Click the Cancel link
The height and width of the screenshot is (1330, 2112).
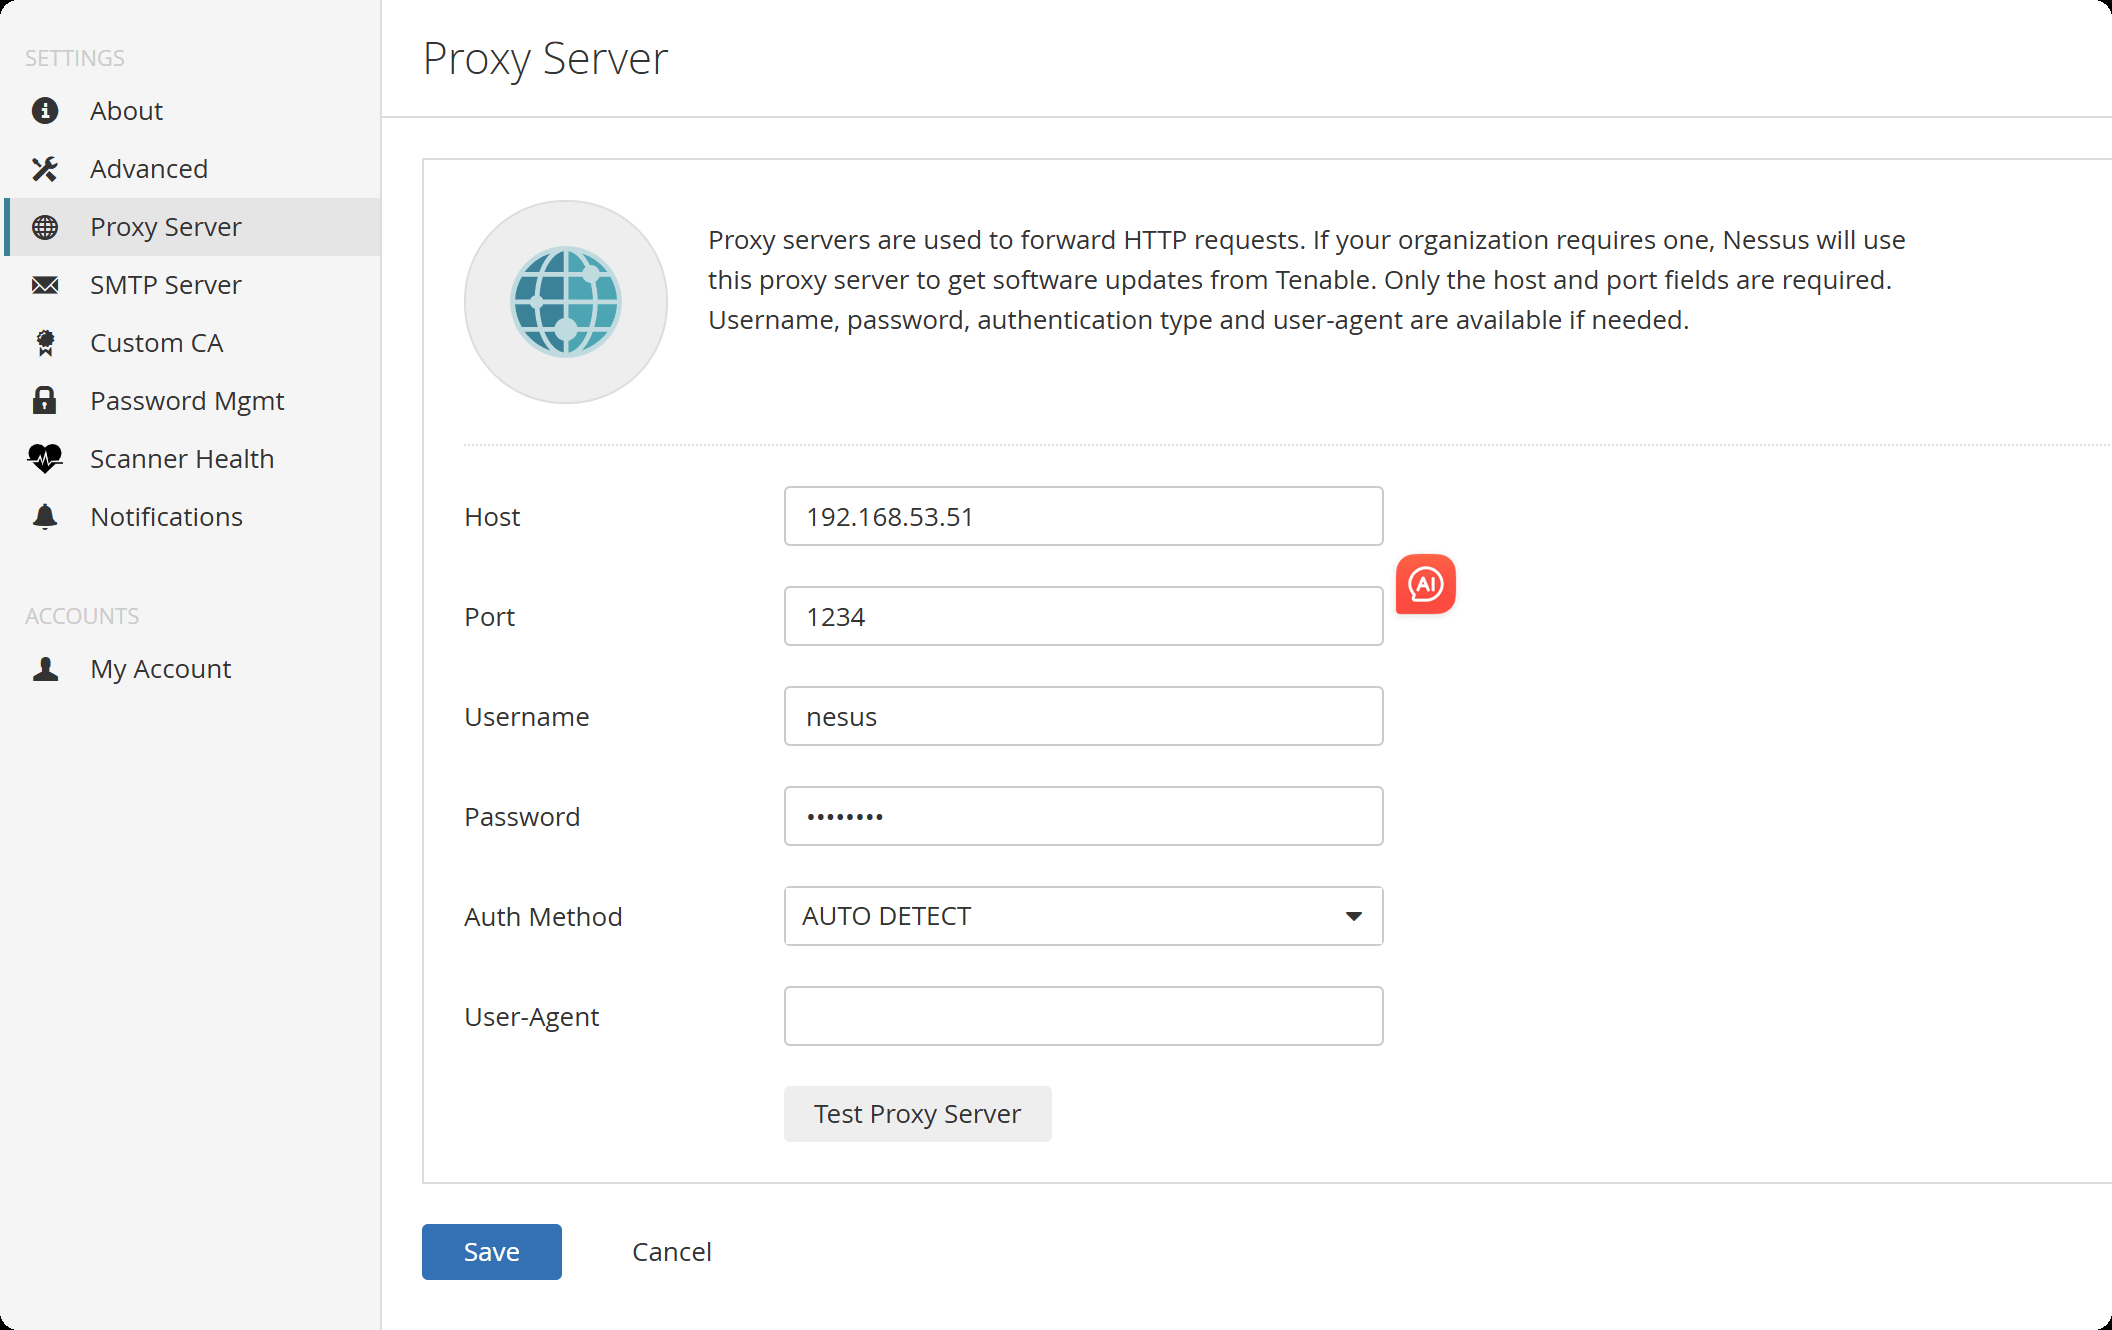click(x=671, y=1251)
